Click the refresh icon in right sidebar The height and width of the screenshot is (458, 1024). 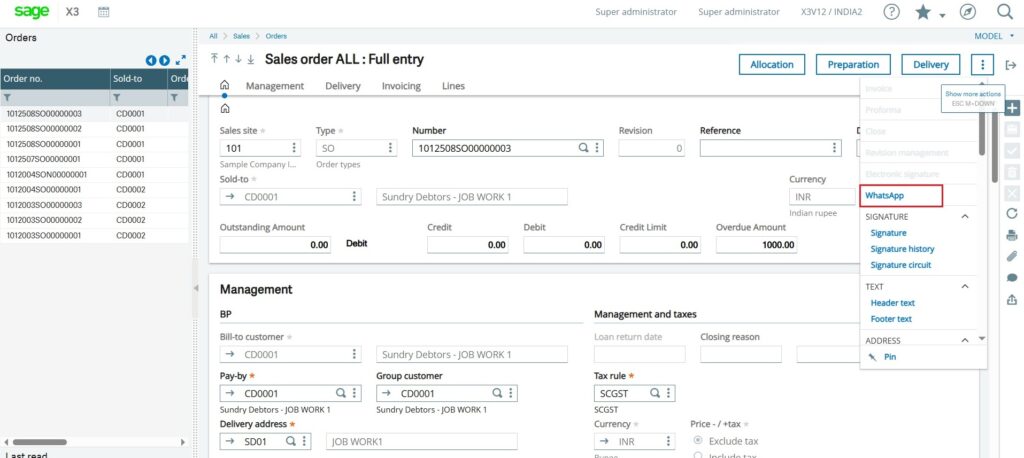click(1012, 213)
